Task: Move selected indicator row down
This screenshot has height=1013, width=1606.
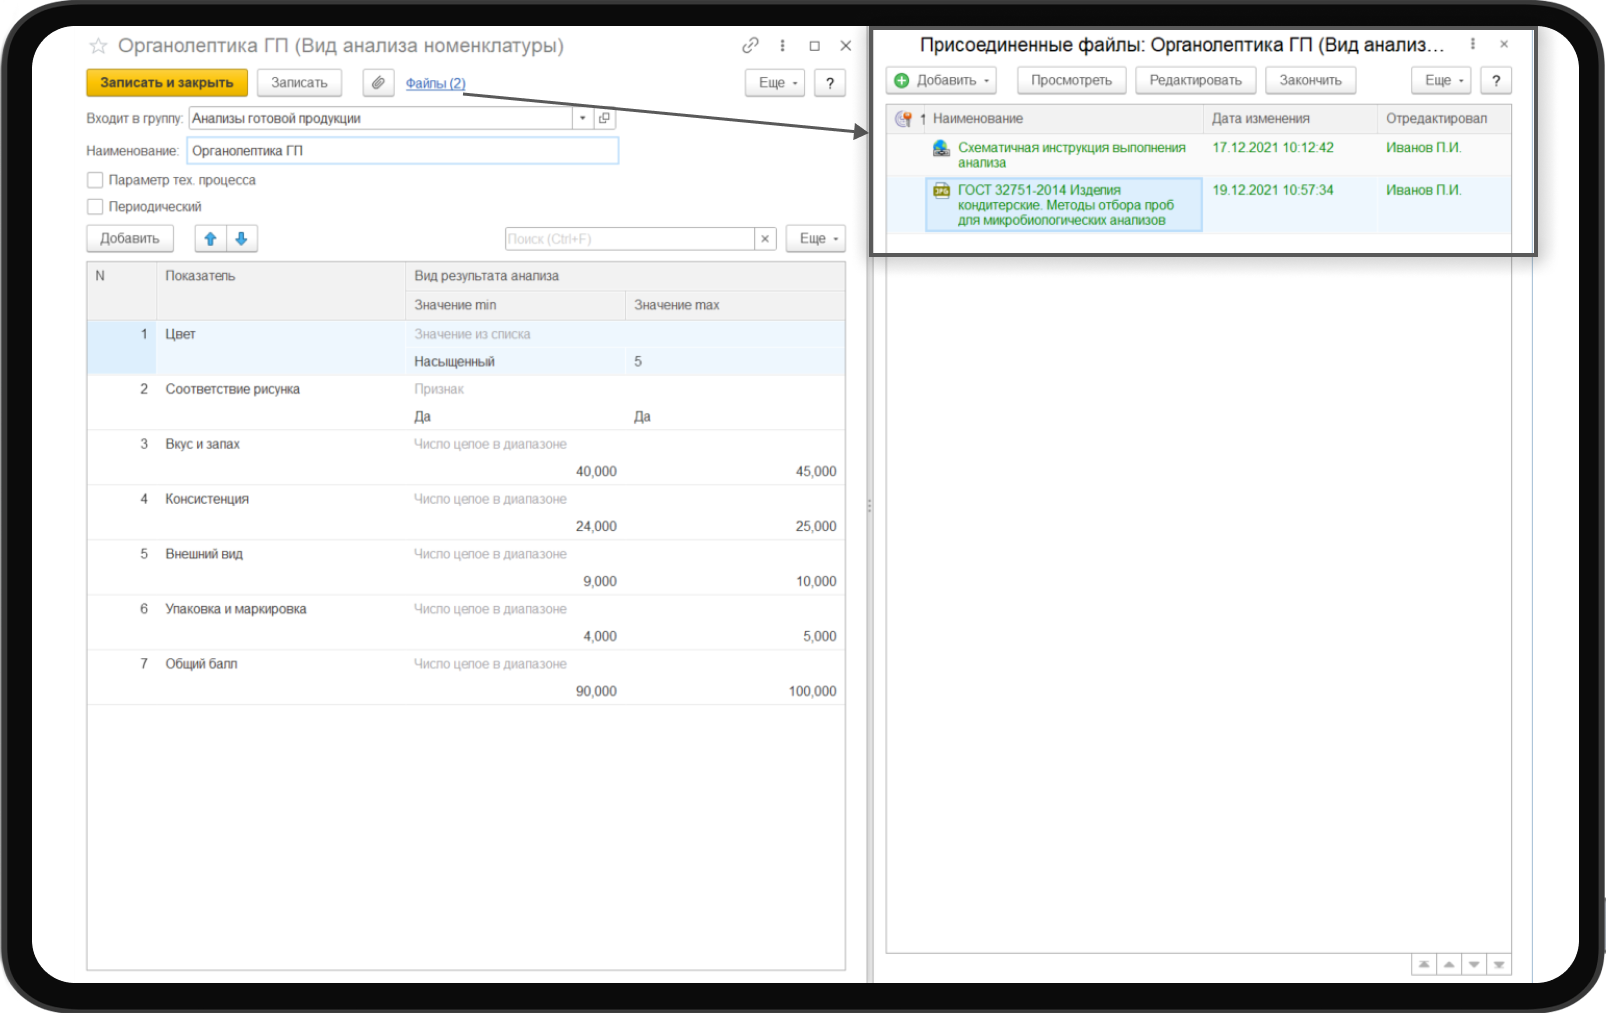Action: point(242,239)
